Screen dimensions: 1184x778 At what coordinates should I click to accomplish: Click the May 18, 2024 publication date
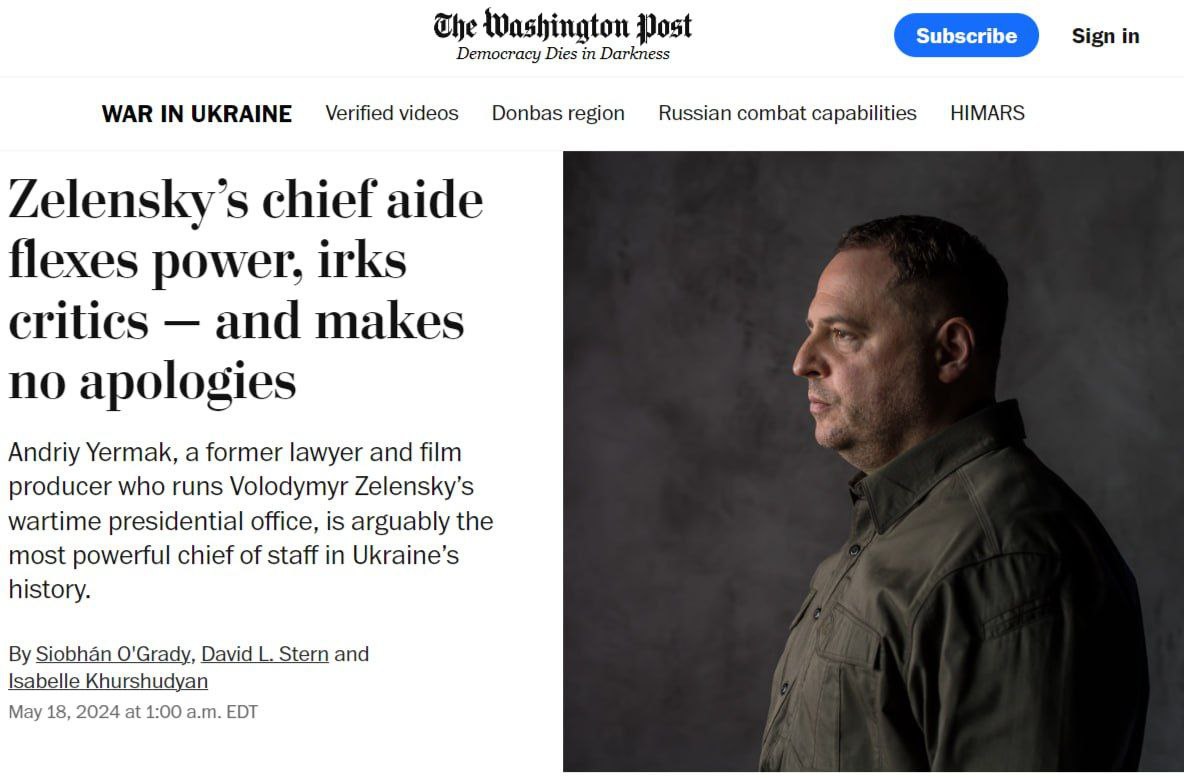pyautogui.click(x=133, y=712)
